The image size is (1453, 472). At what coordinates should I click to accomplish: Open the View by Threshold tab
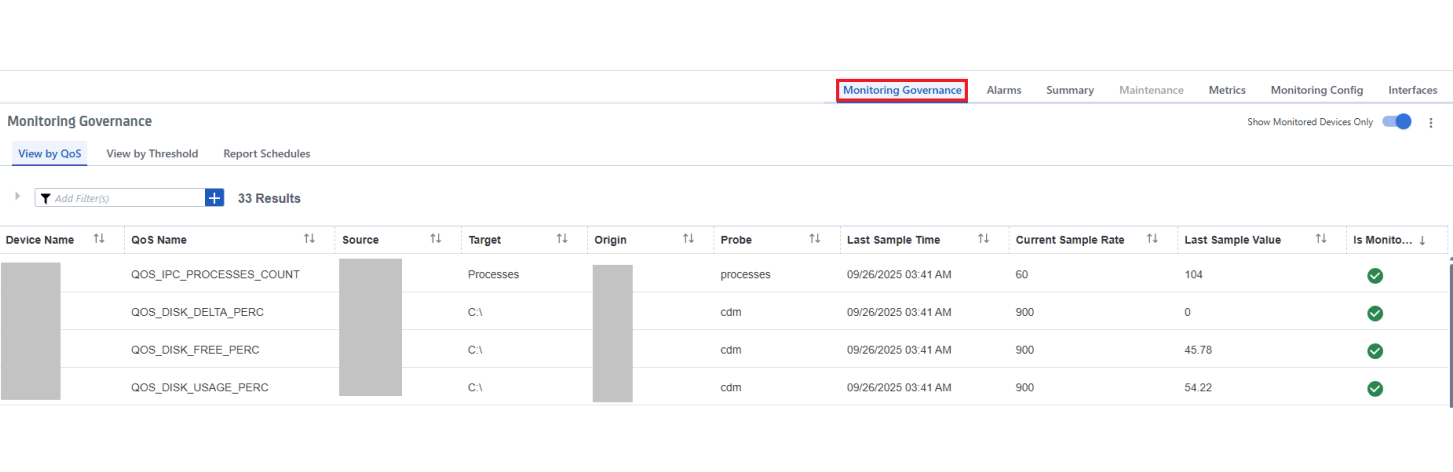152,154
